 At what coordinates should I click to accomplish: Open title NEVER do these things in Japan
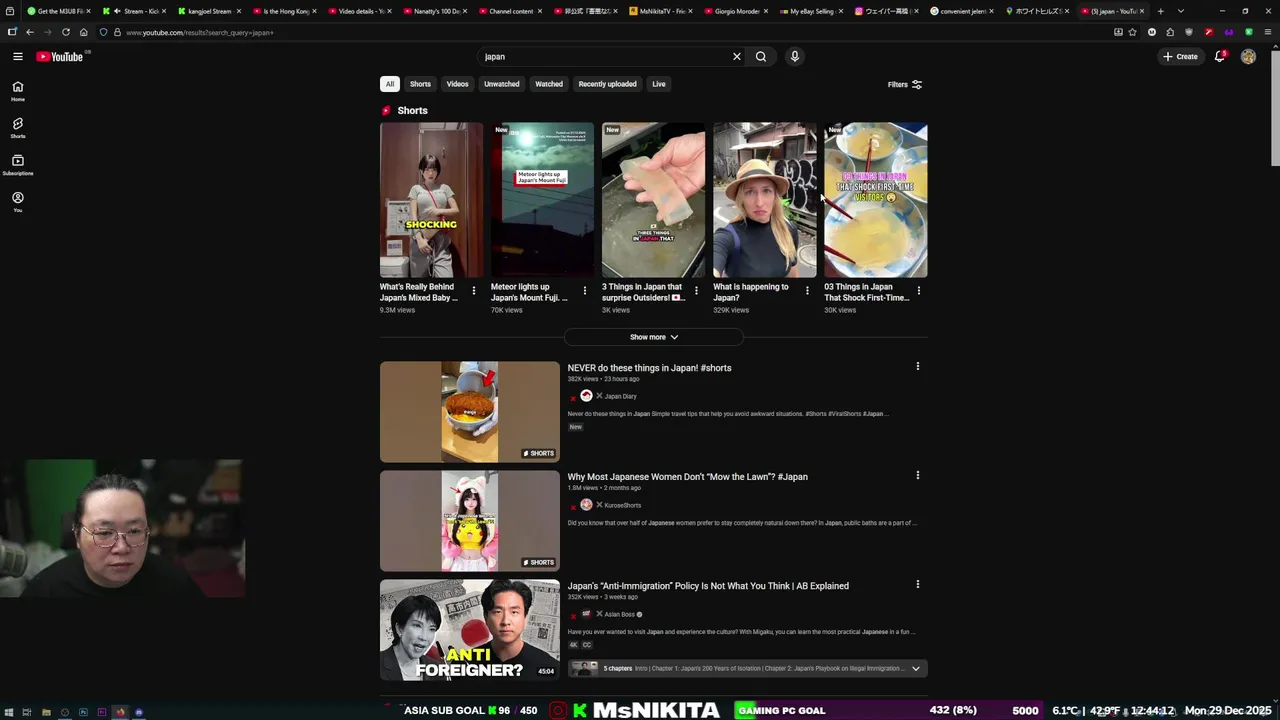pos(650,368)
